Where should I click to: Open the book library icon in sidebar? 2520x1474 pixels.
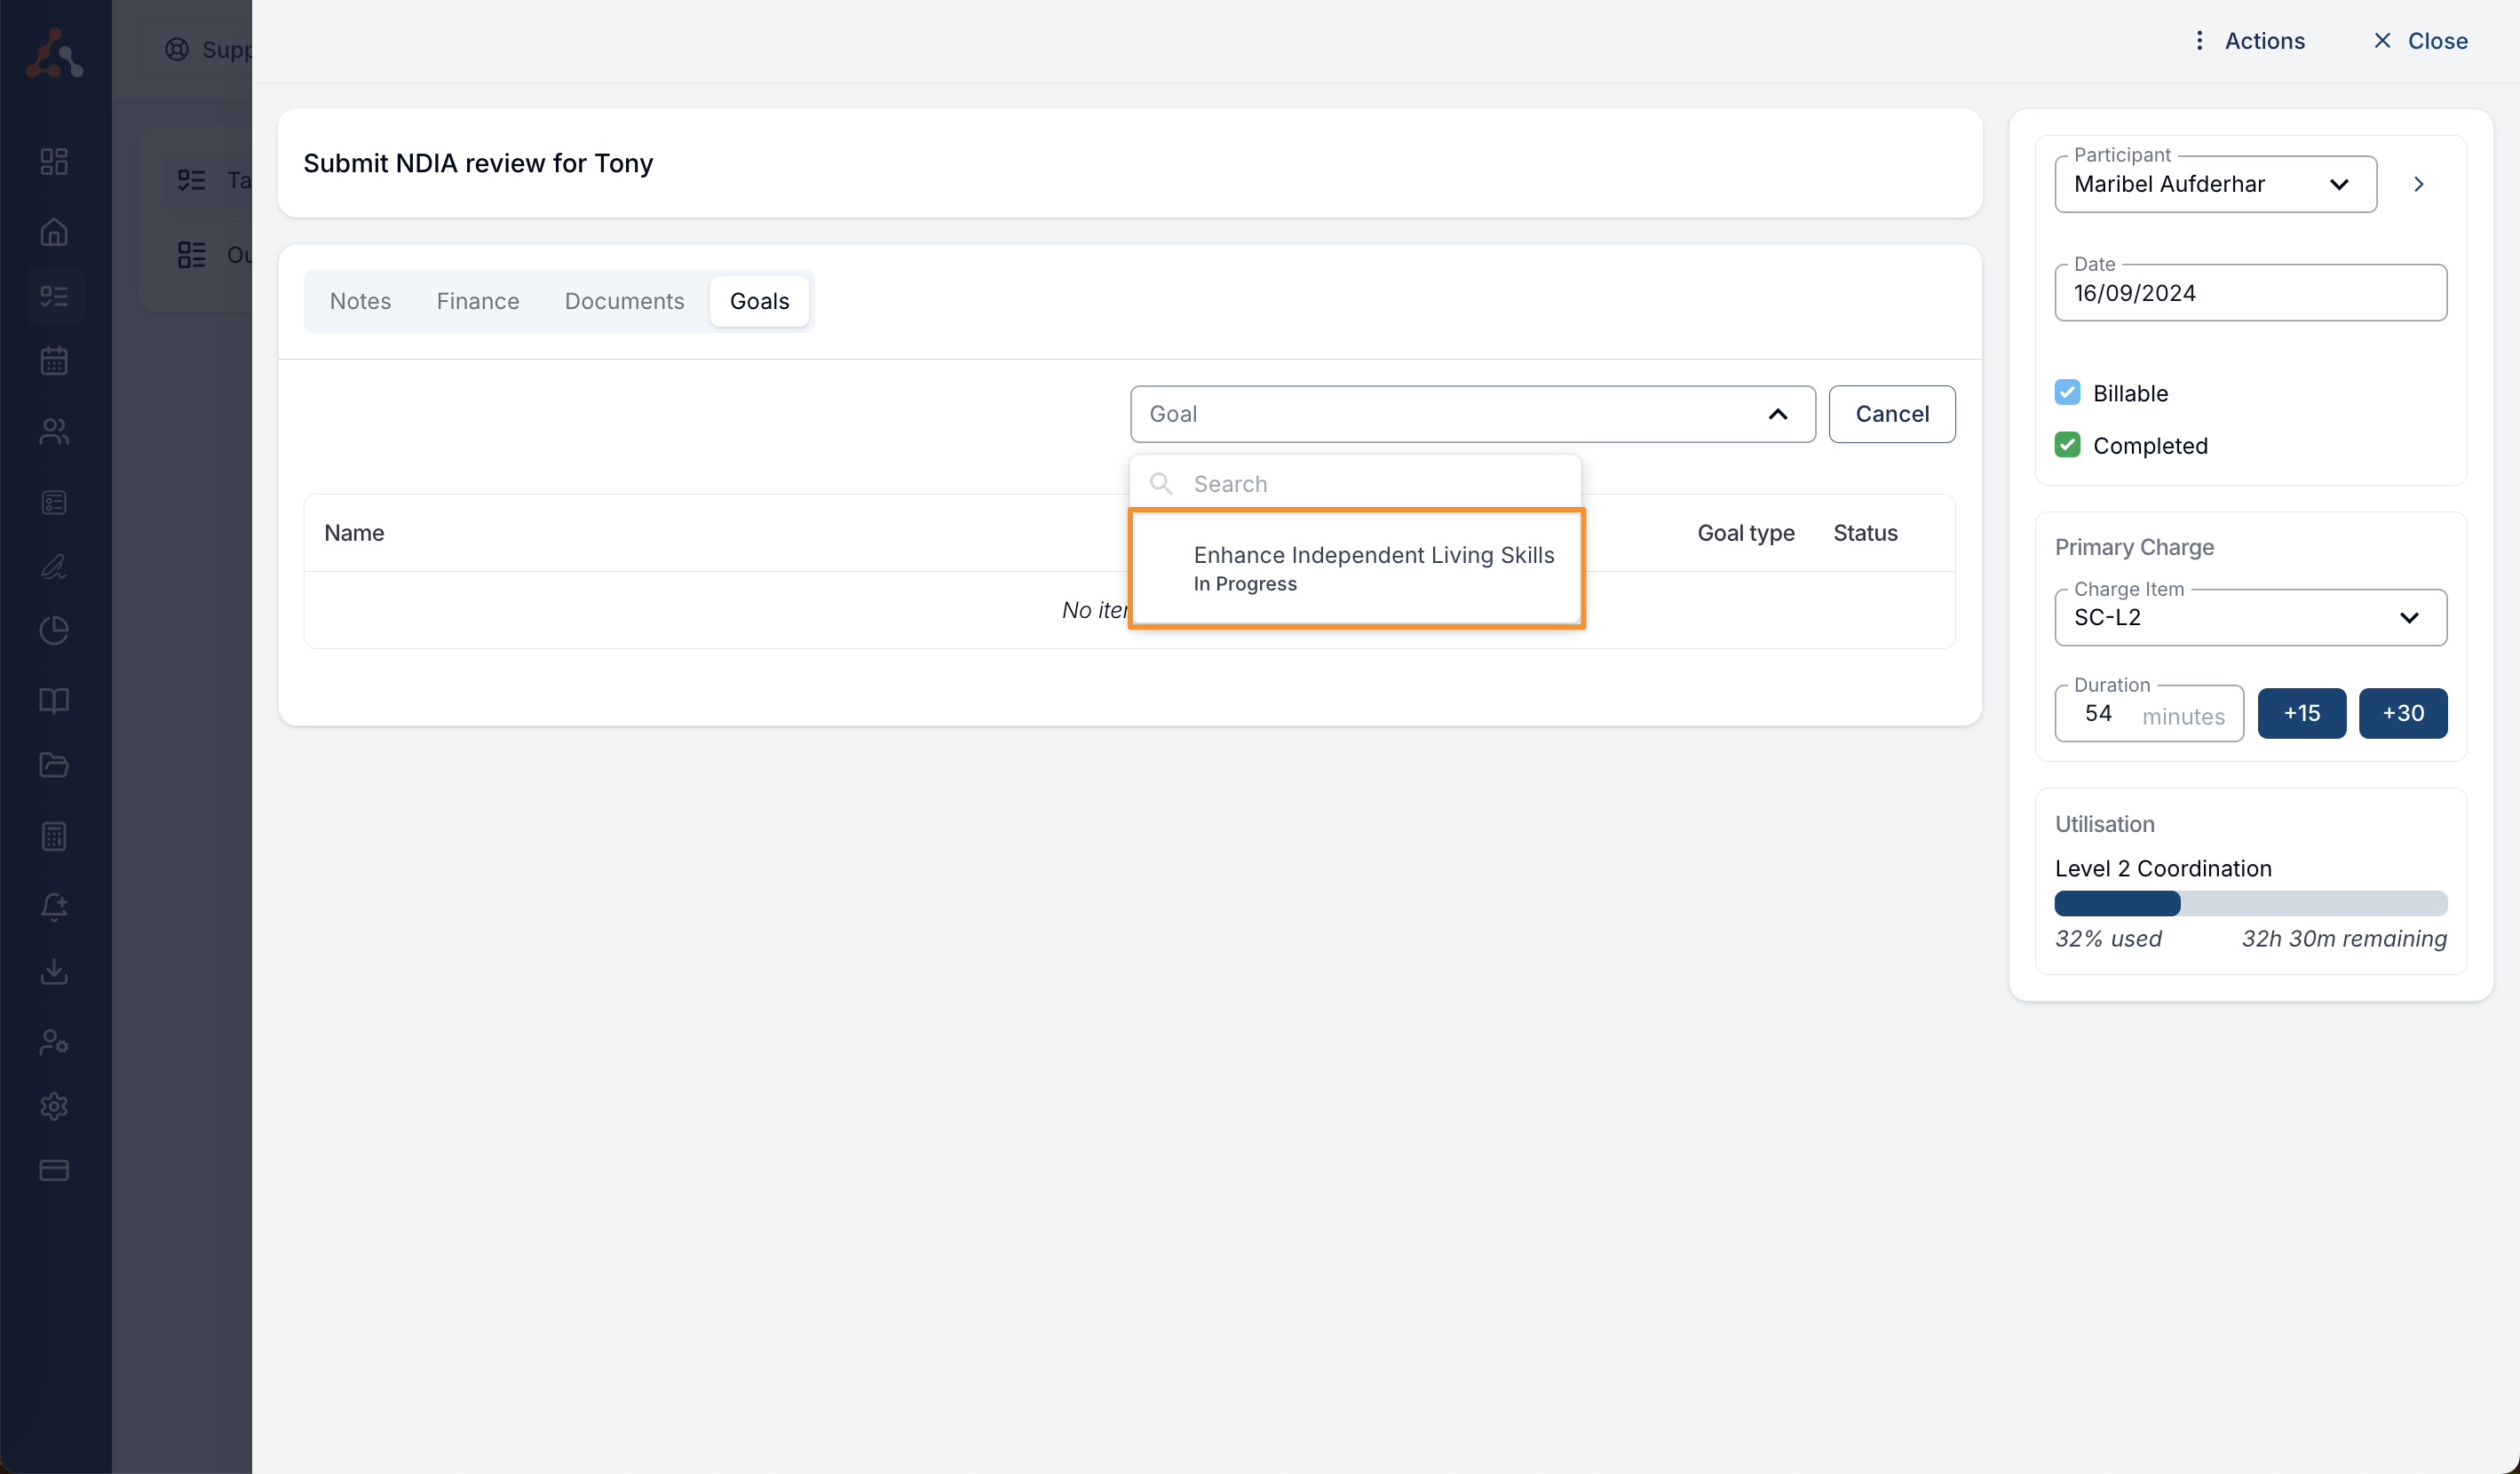point(54,700)
